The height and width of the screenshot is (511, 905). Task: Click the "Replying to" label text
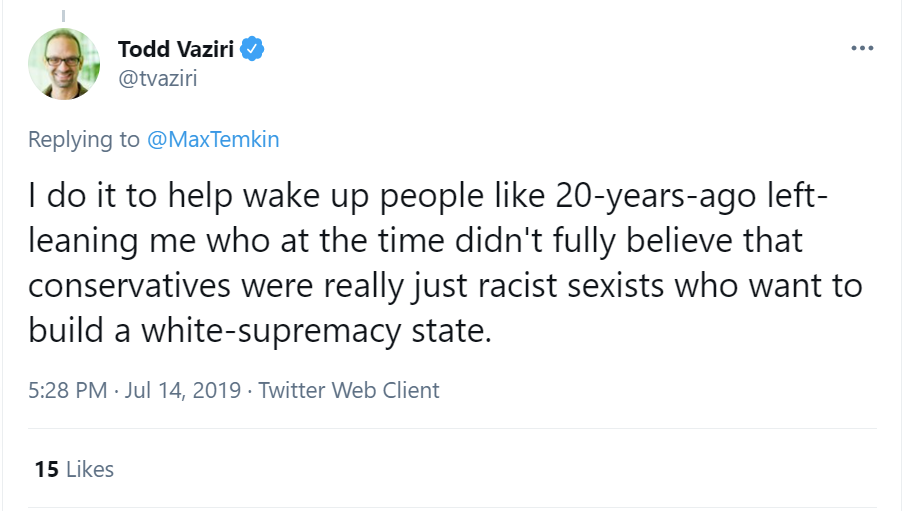pos(84,139)
